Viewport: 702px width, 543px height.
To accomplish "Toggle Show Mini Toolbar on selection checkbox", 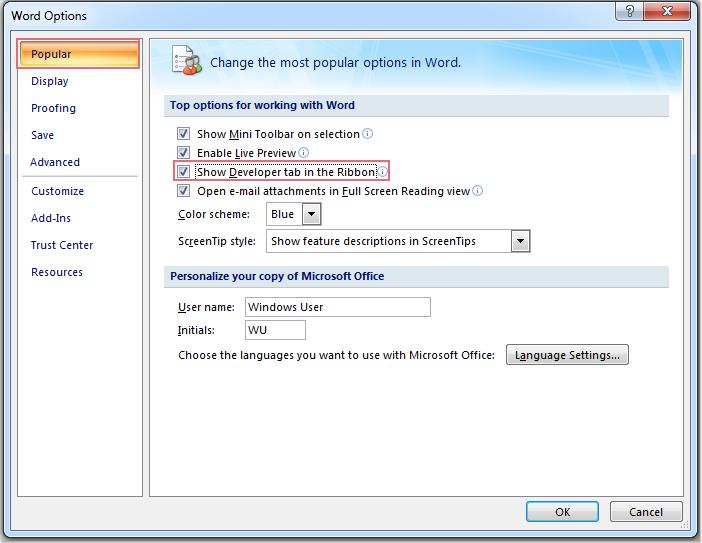I will 183,133.
